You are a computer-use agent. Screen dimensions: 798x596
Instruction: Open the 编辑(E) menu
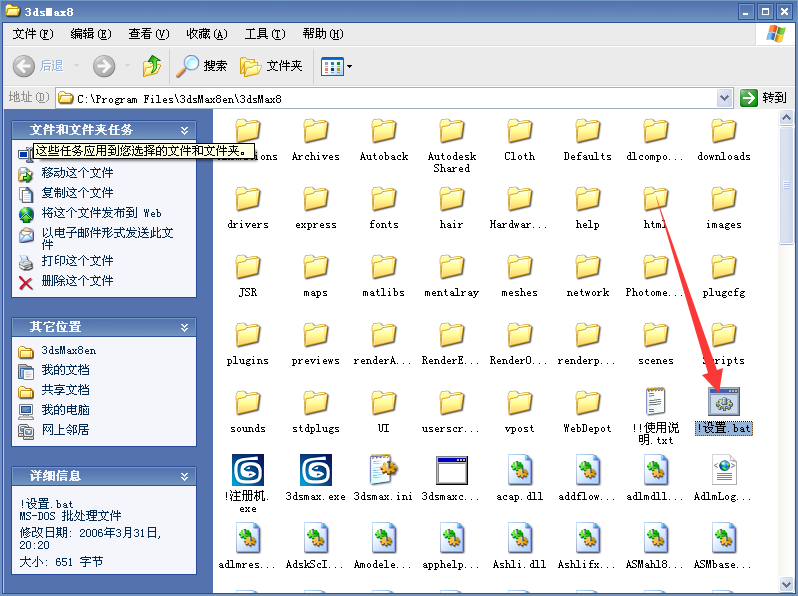coord(91,34)
